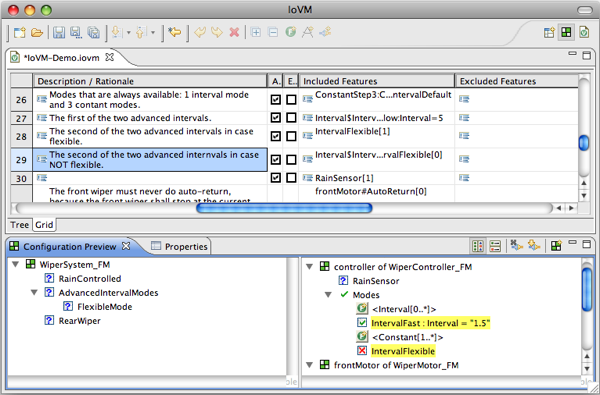Screen dimensions: 600x395
Task: Click the right pane's vertical scrollbar thumb
Action: pyautogui.click(x=587, y=290)
